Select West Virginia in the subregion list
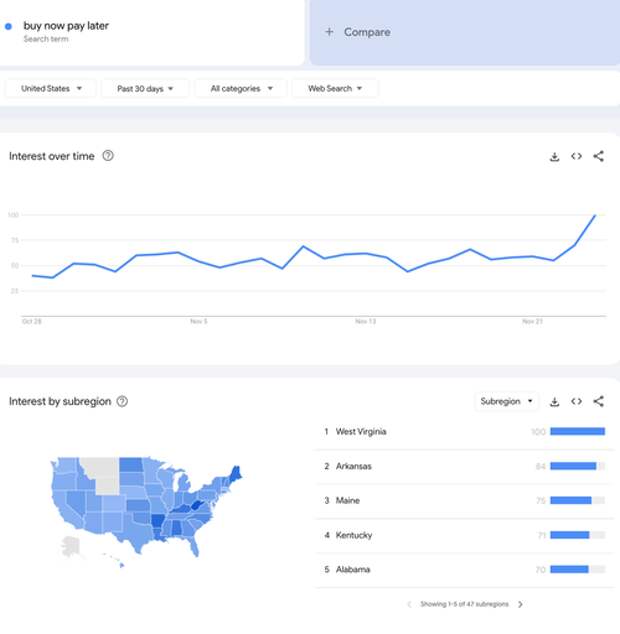The height and width of the screenshot is (634, 620). [x=361, y=432]
